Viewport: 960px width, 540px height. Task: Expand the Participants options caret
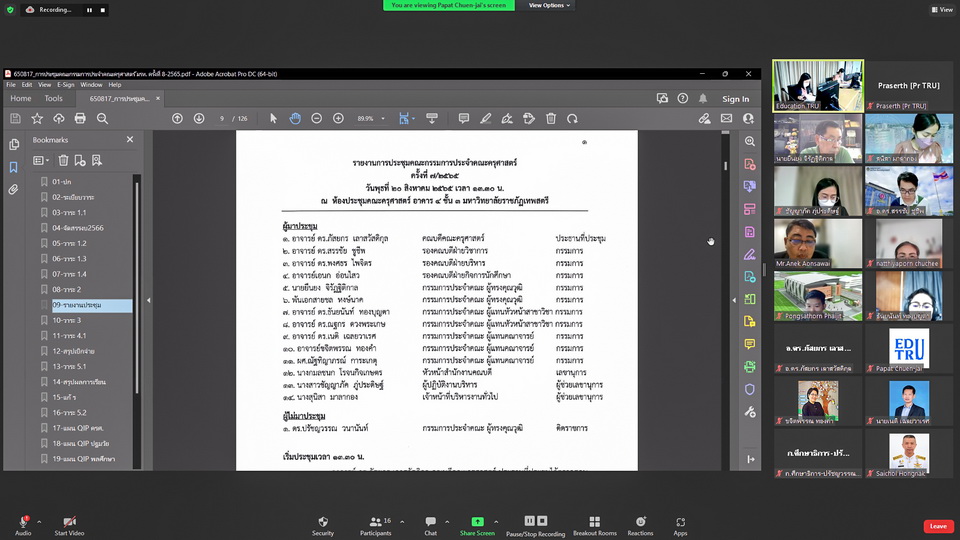(x=402, y=522)
